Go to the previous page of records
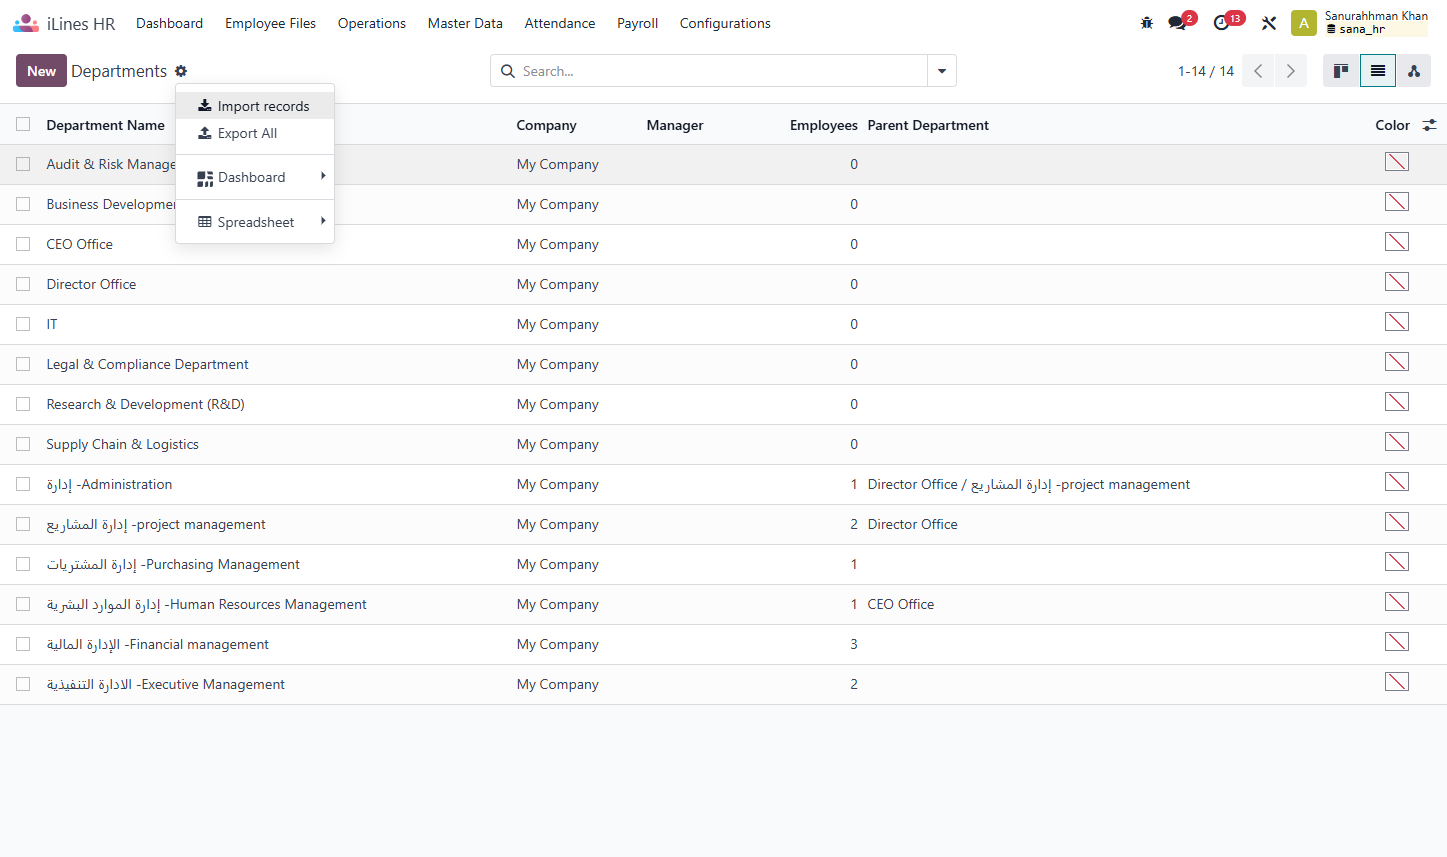The width and height of the screenshot is (1447, 857). 1258,71
